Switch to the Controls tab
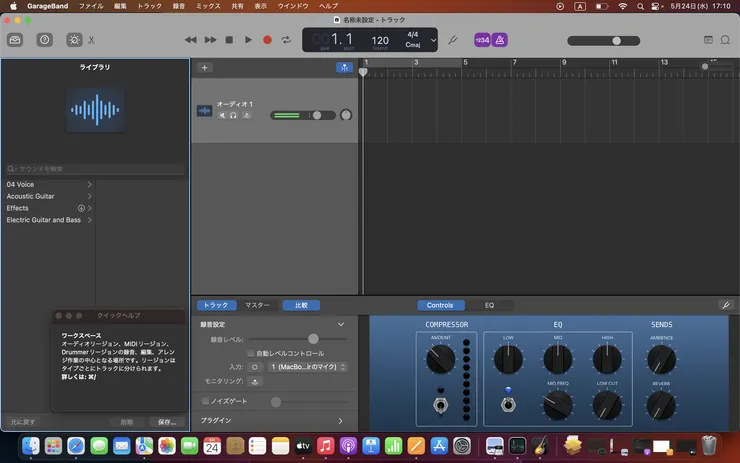The width and height of the screenshot is (740, 463). (x=440, y=305)
